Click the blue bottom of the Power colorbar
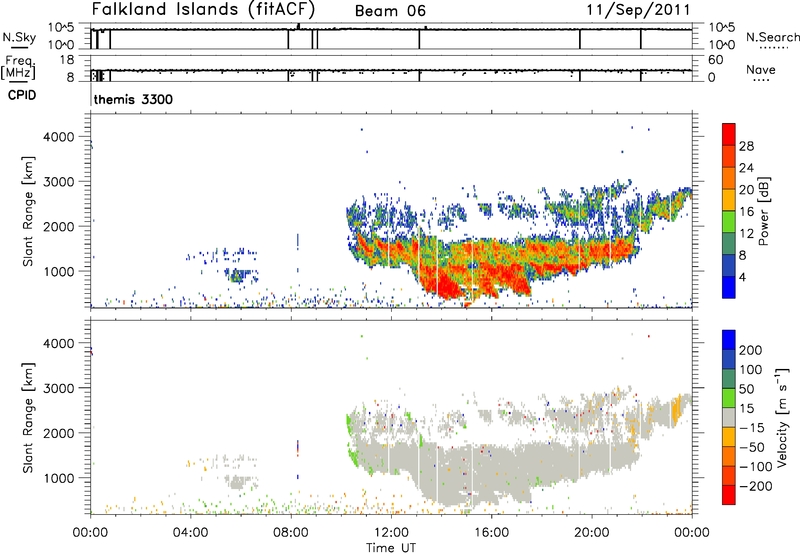This screenshot has width=800, height=554. (x=729, y=287)
